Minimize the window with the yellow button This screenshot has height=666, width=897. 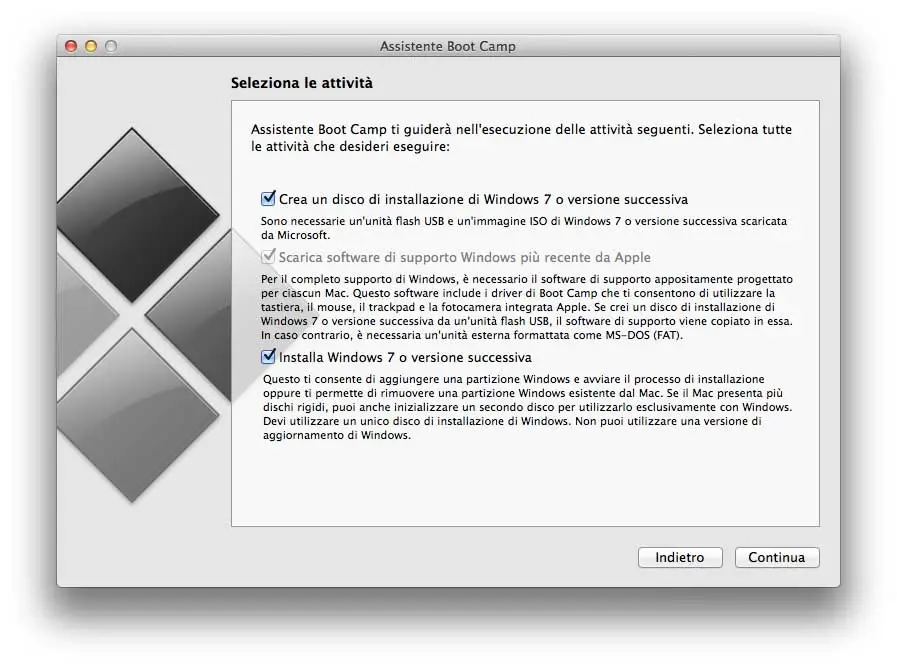[91, 46]
